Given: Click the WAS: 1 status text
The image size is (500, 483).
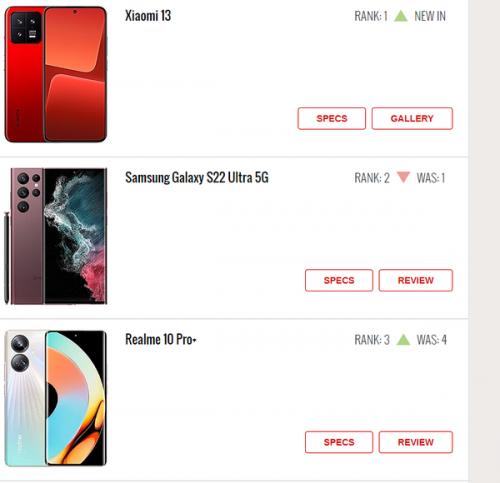Looking at the screenshot, I should [431, 178].
